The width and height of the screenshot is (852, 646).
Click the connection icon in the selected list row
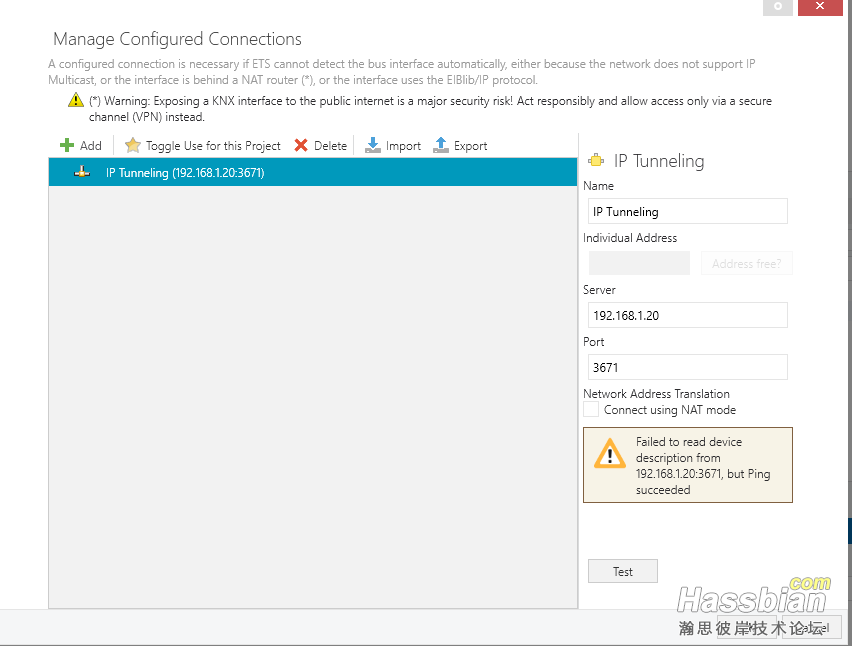[x=82, y=172]
